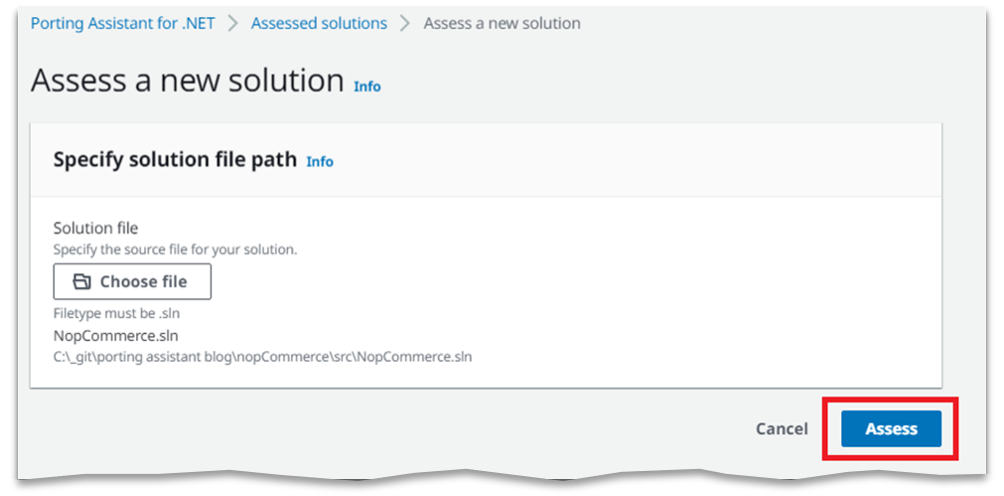Open the folder icon in Choose file
1004x496 pixels.
coord(82,282)
